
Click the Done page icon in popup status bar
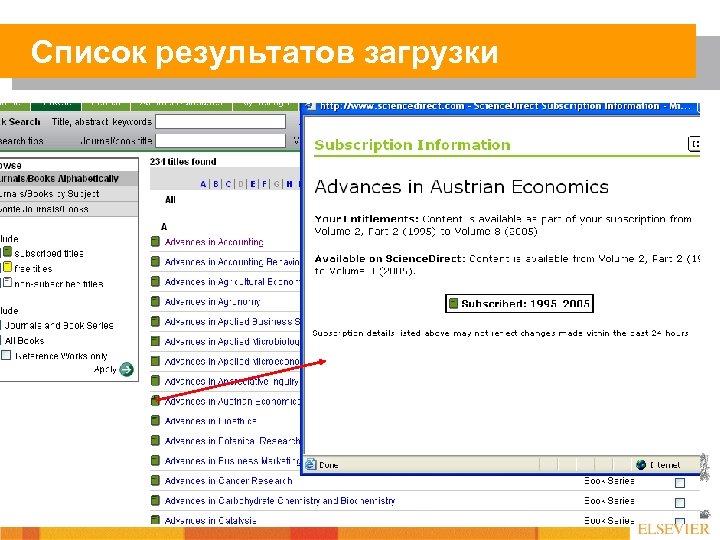pyautogui.click(x=311, y=464)
